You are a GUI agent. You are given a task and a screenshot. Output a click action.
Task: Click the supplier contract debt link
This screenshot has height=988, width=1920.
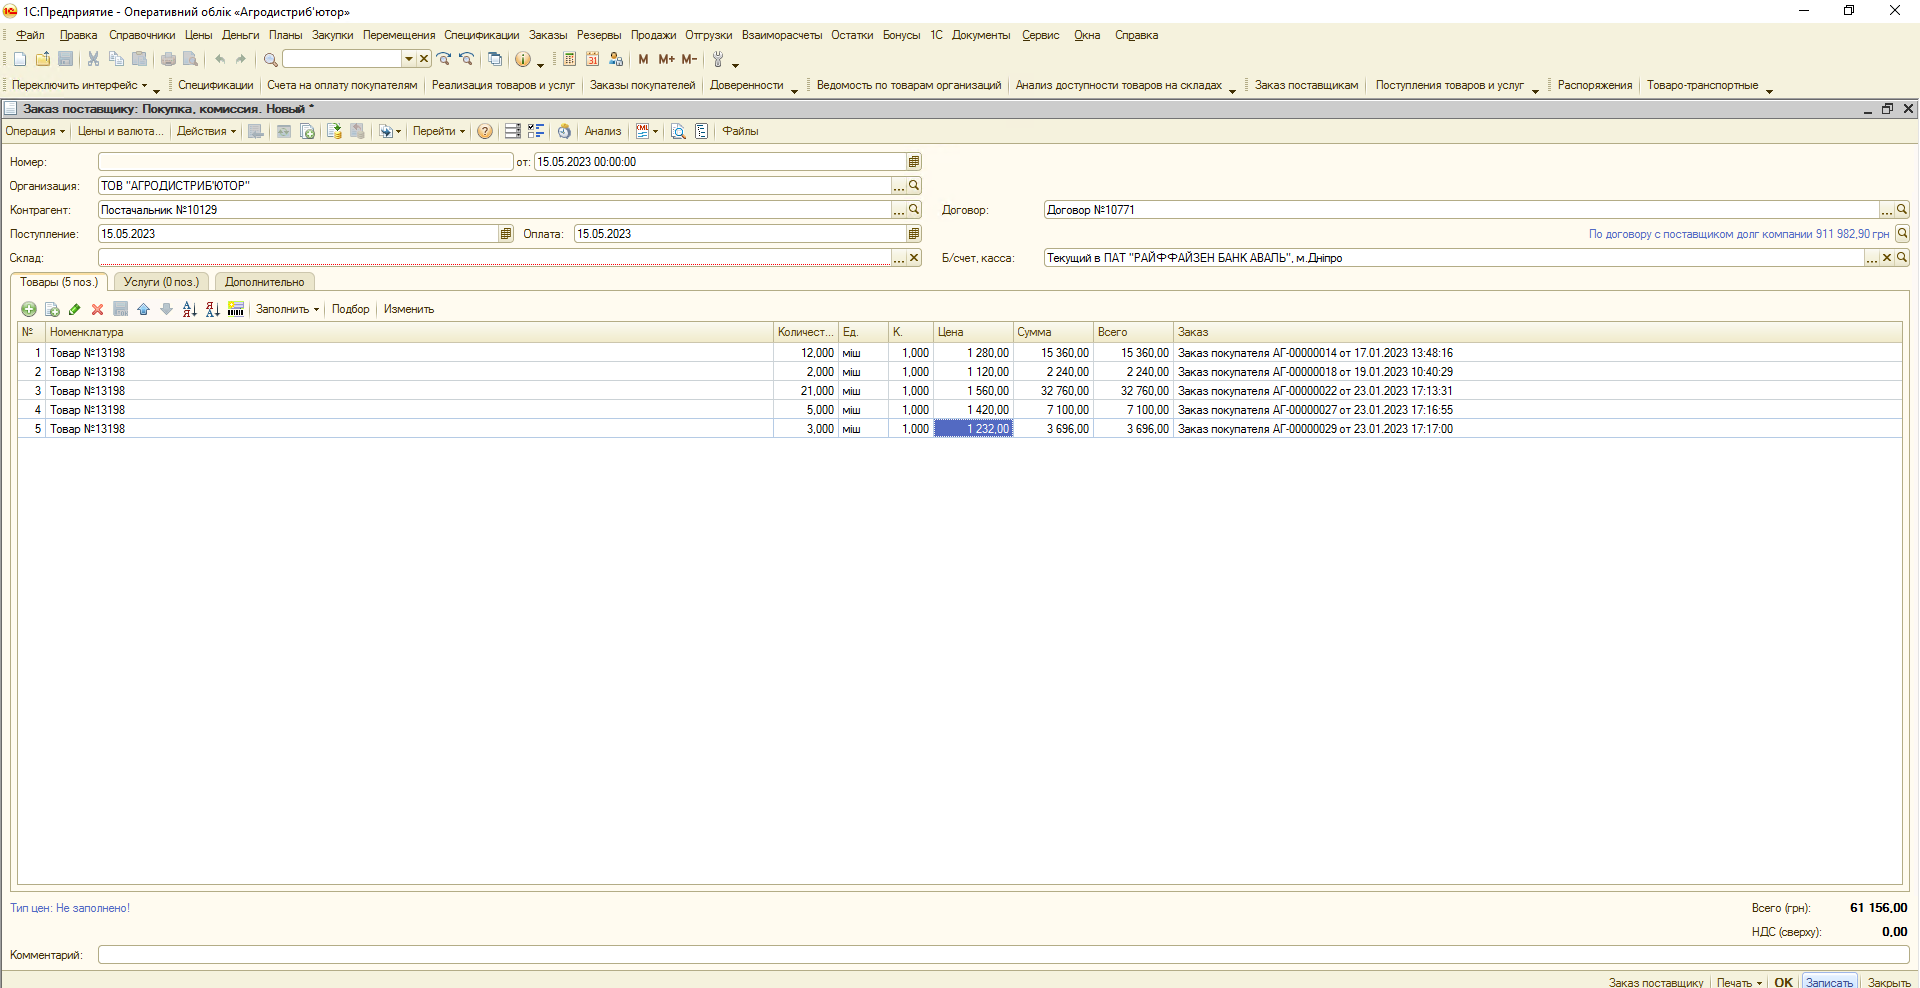click(x=1738, y=234)
